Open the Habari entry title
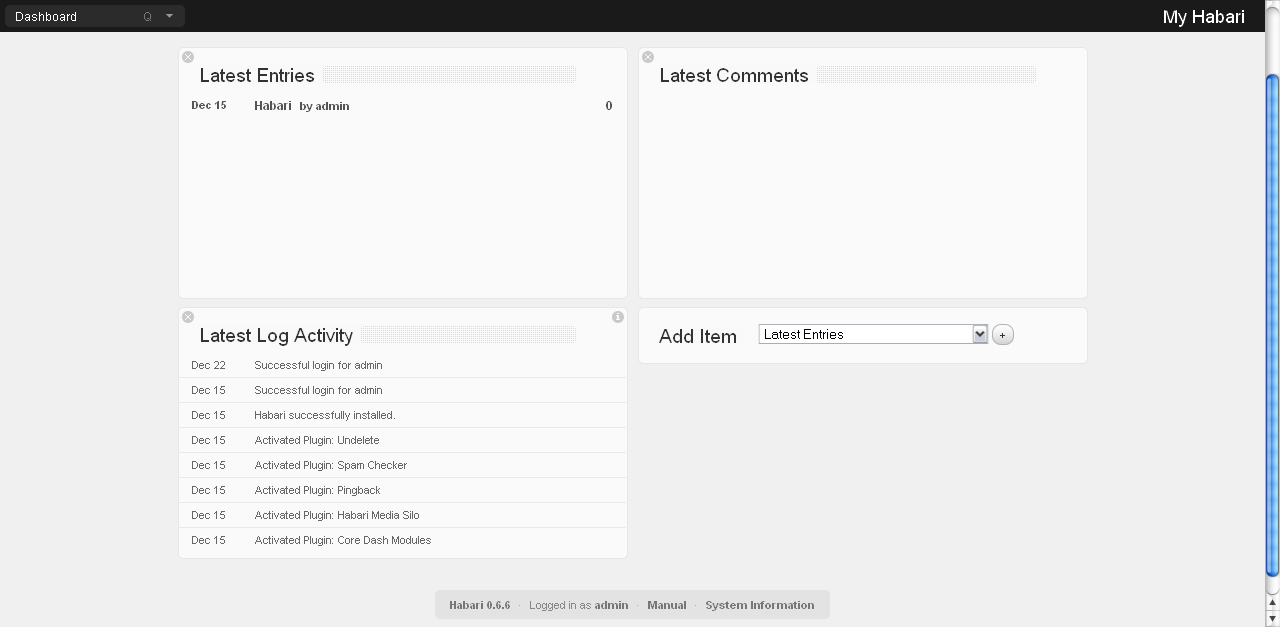 click(272, 106)
